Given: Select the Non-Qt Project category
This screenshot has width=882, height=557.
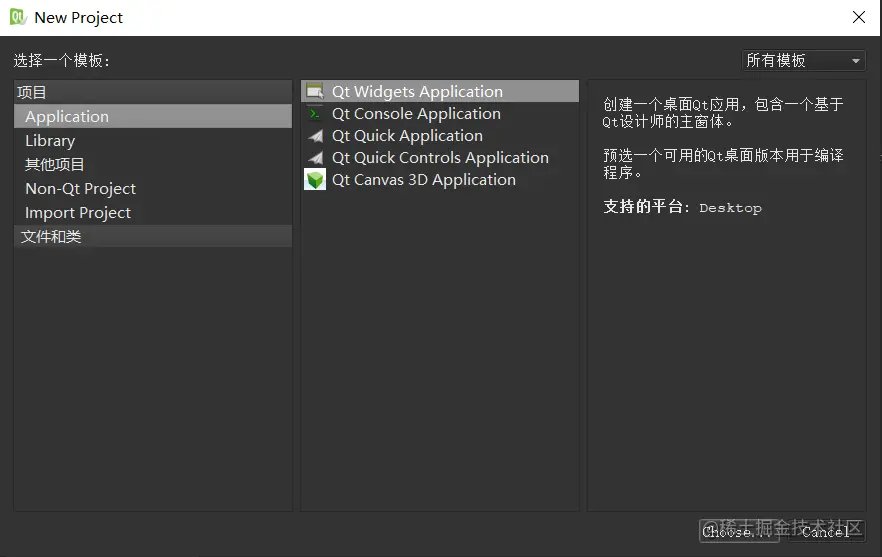Looking at the screenshot, I should [153, 188].
